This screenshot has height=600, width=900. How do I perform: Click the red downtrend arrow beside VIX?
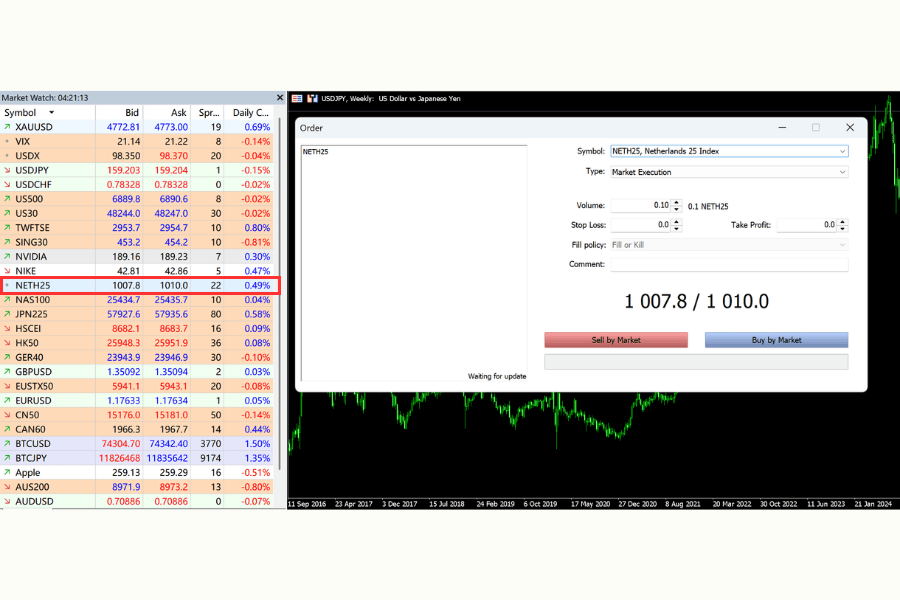click(8, 141)
